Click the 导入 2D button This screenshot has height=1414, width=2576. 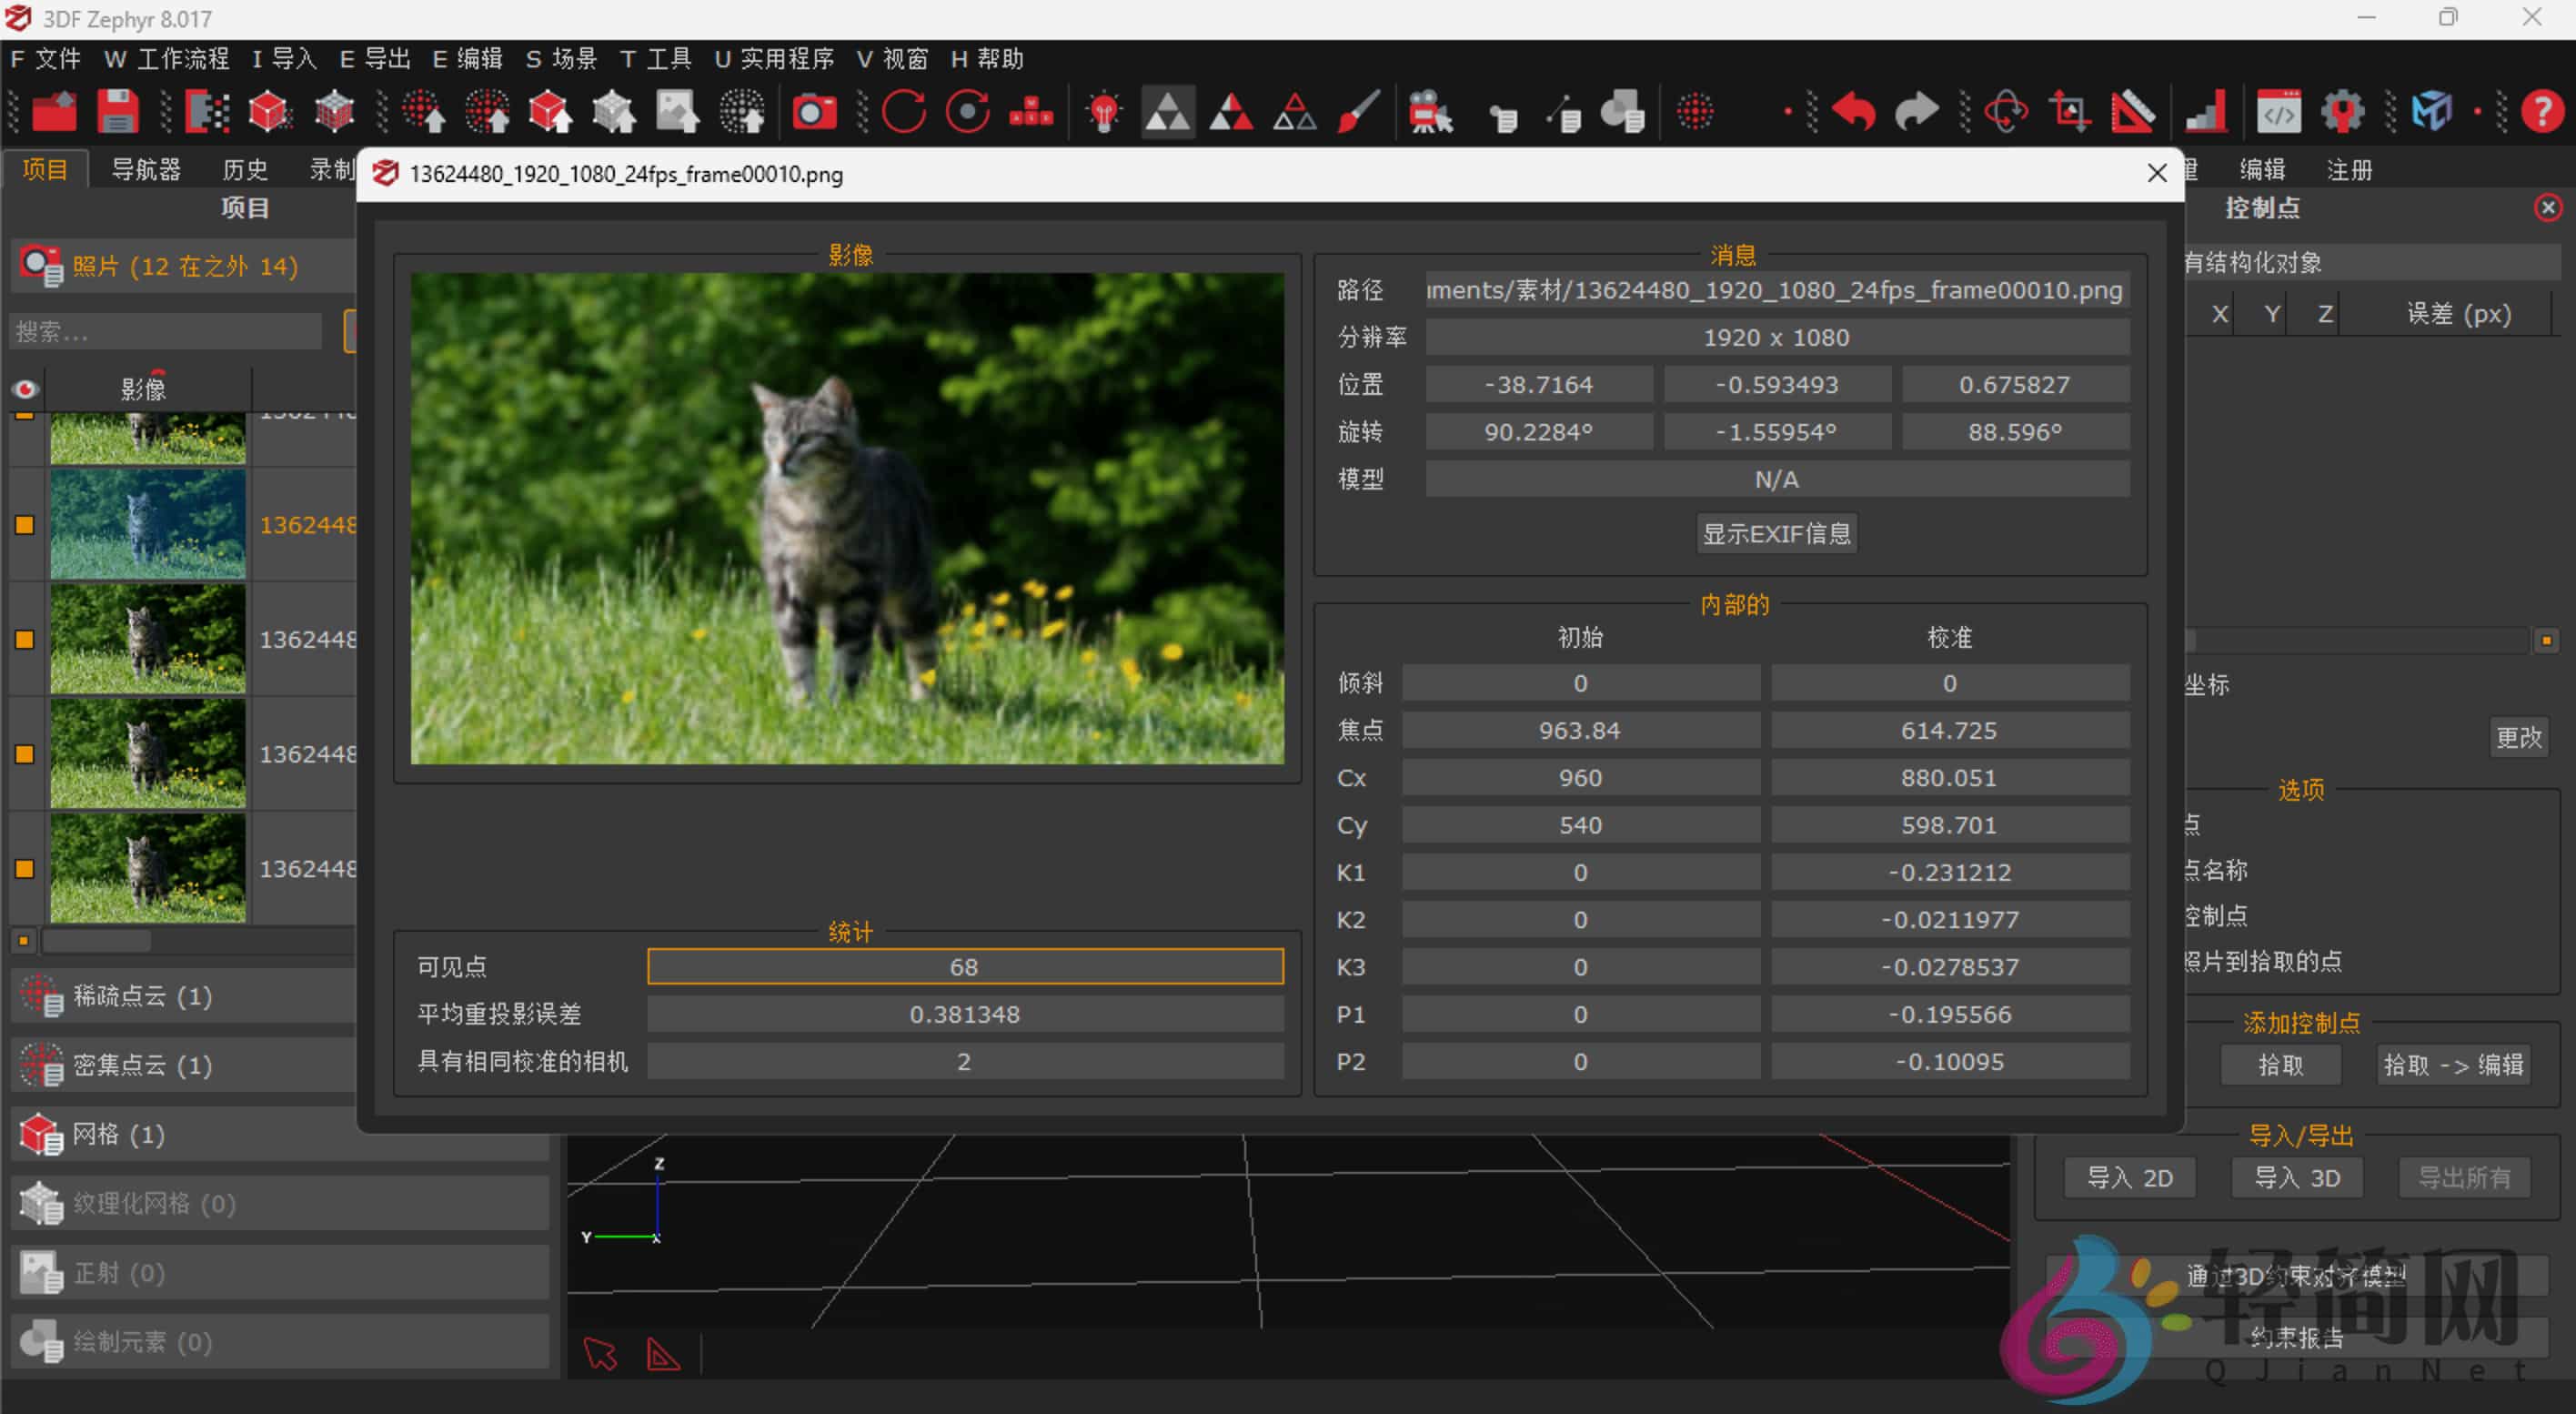(x=2130, y=1178)
